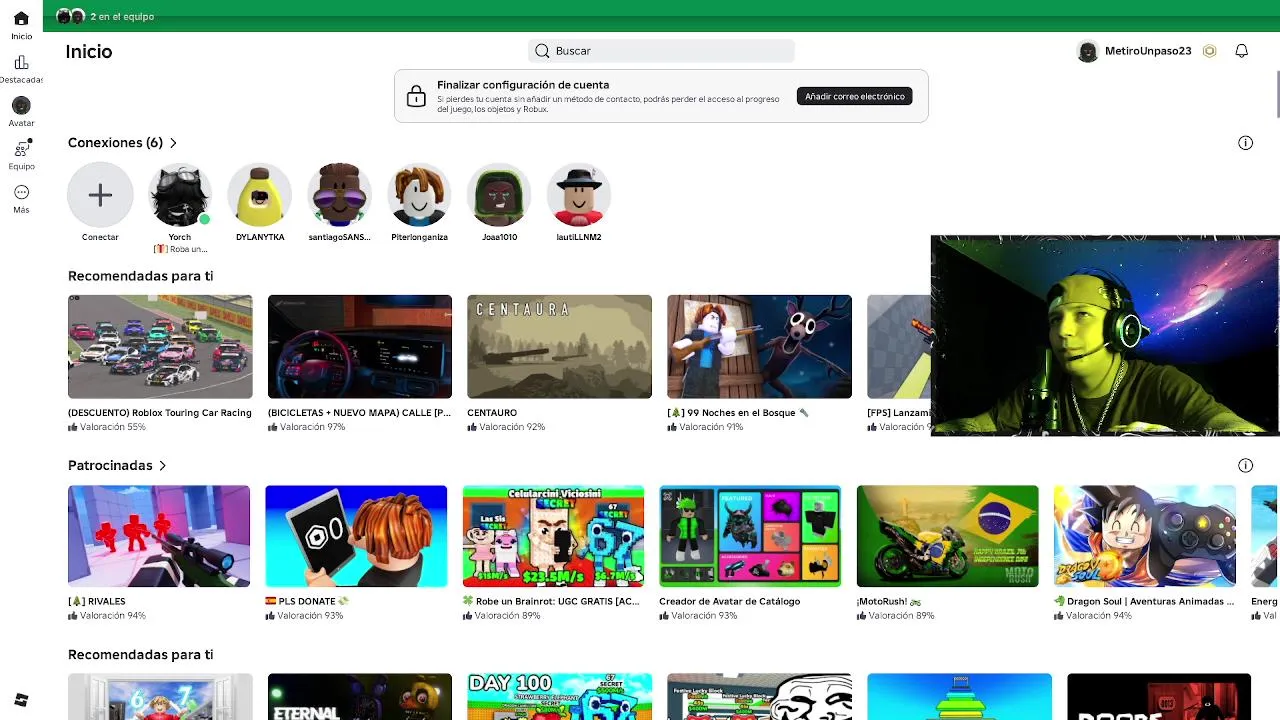Open the ¡MotoRush! game thumbnail
The height and width of the screenshot is (720, 1280).
pos(947,536)
